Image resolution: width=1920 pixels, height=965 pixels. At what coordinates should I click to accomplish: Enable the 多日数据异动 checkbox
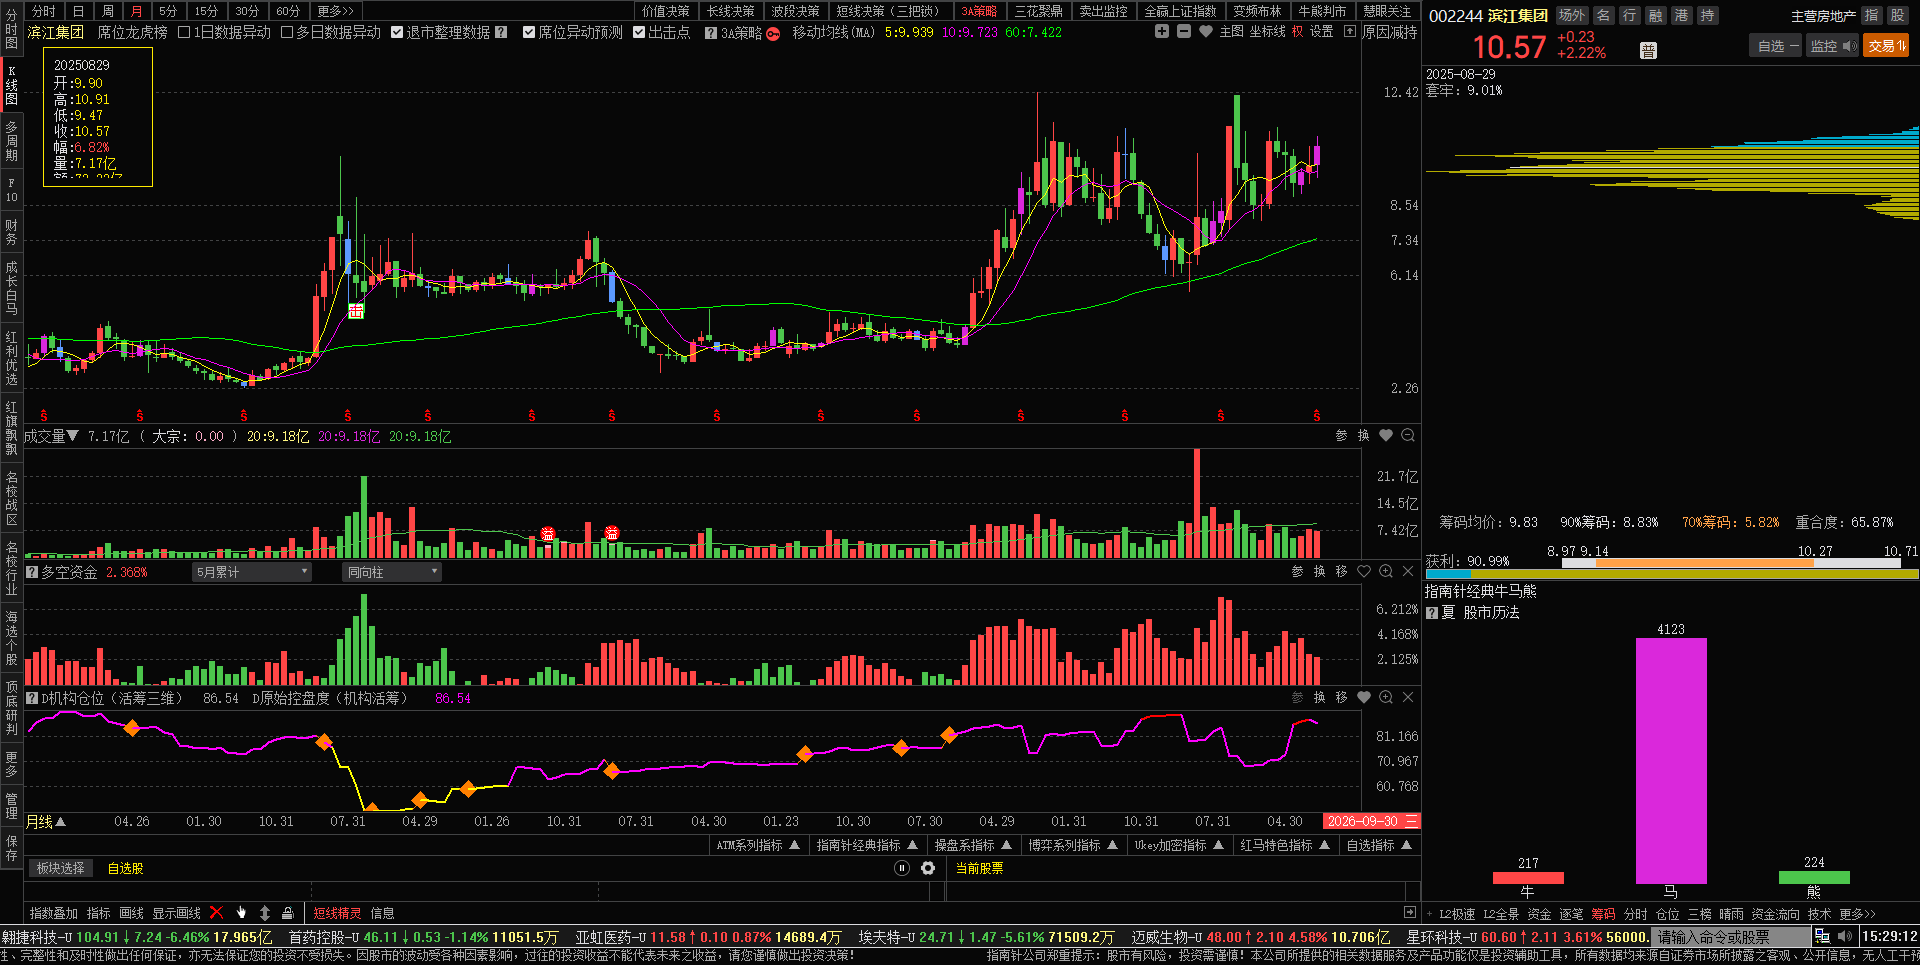click(287, 32)
